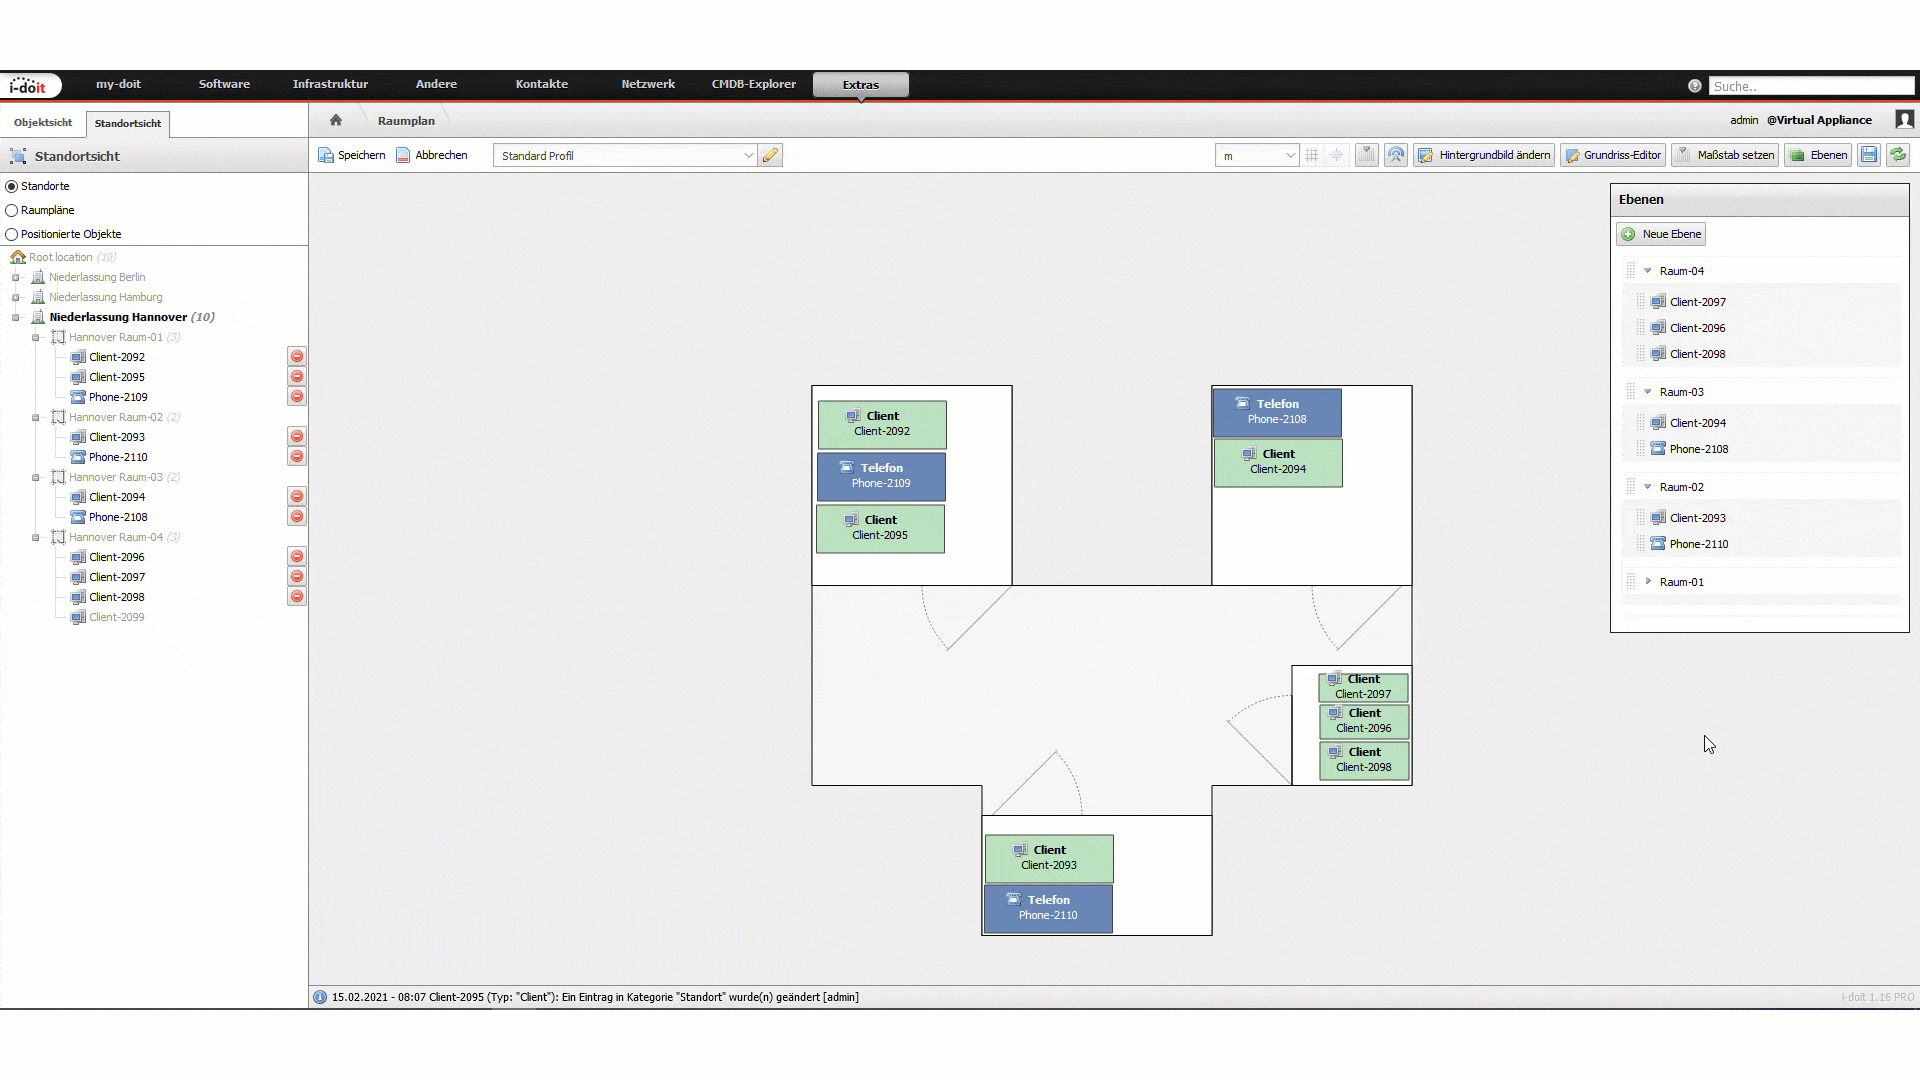Remove Client-2096 using its red minus icon

[x=297, y=557]
